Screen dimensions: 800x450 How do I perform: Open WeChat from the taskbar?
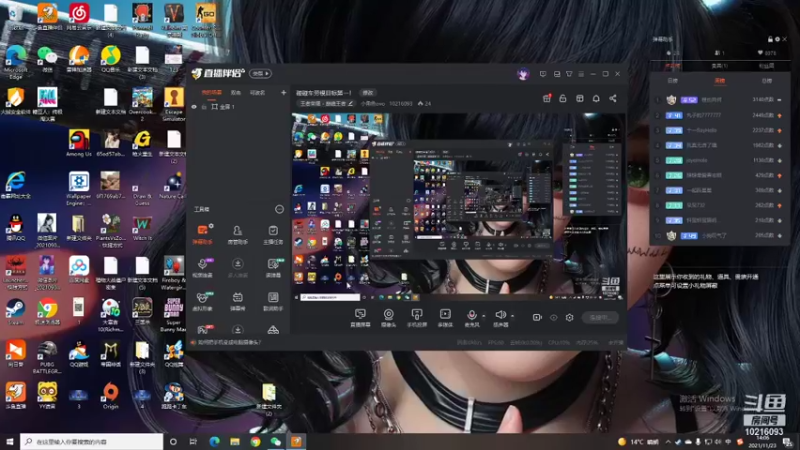click(x=276, y=441)
